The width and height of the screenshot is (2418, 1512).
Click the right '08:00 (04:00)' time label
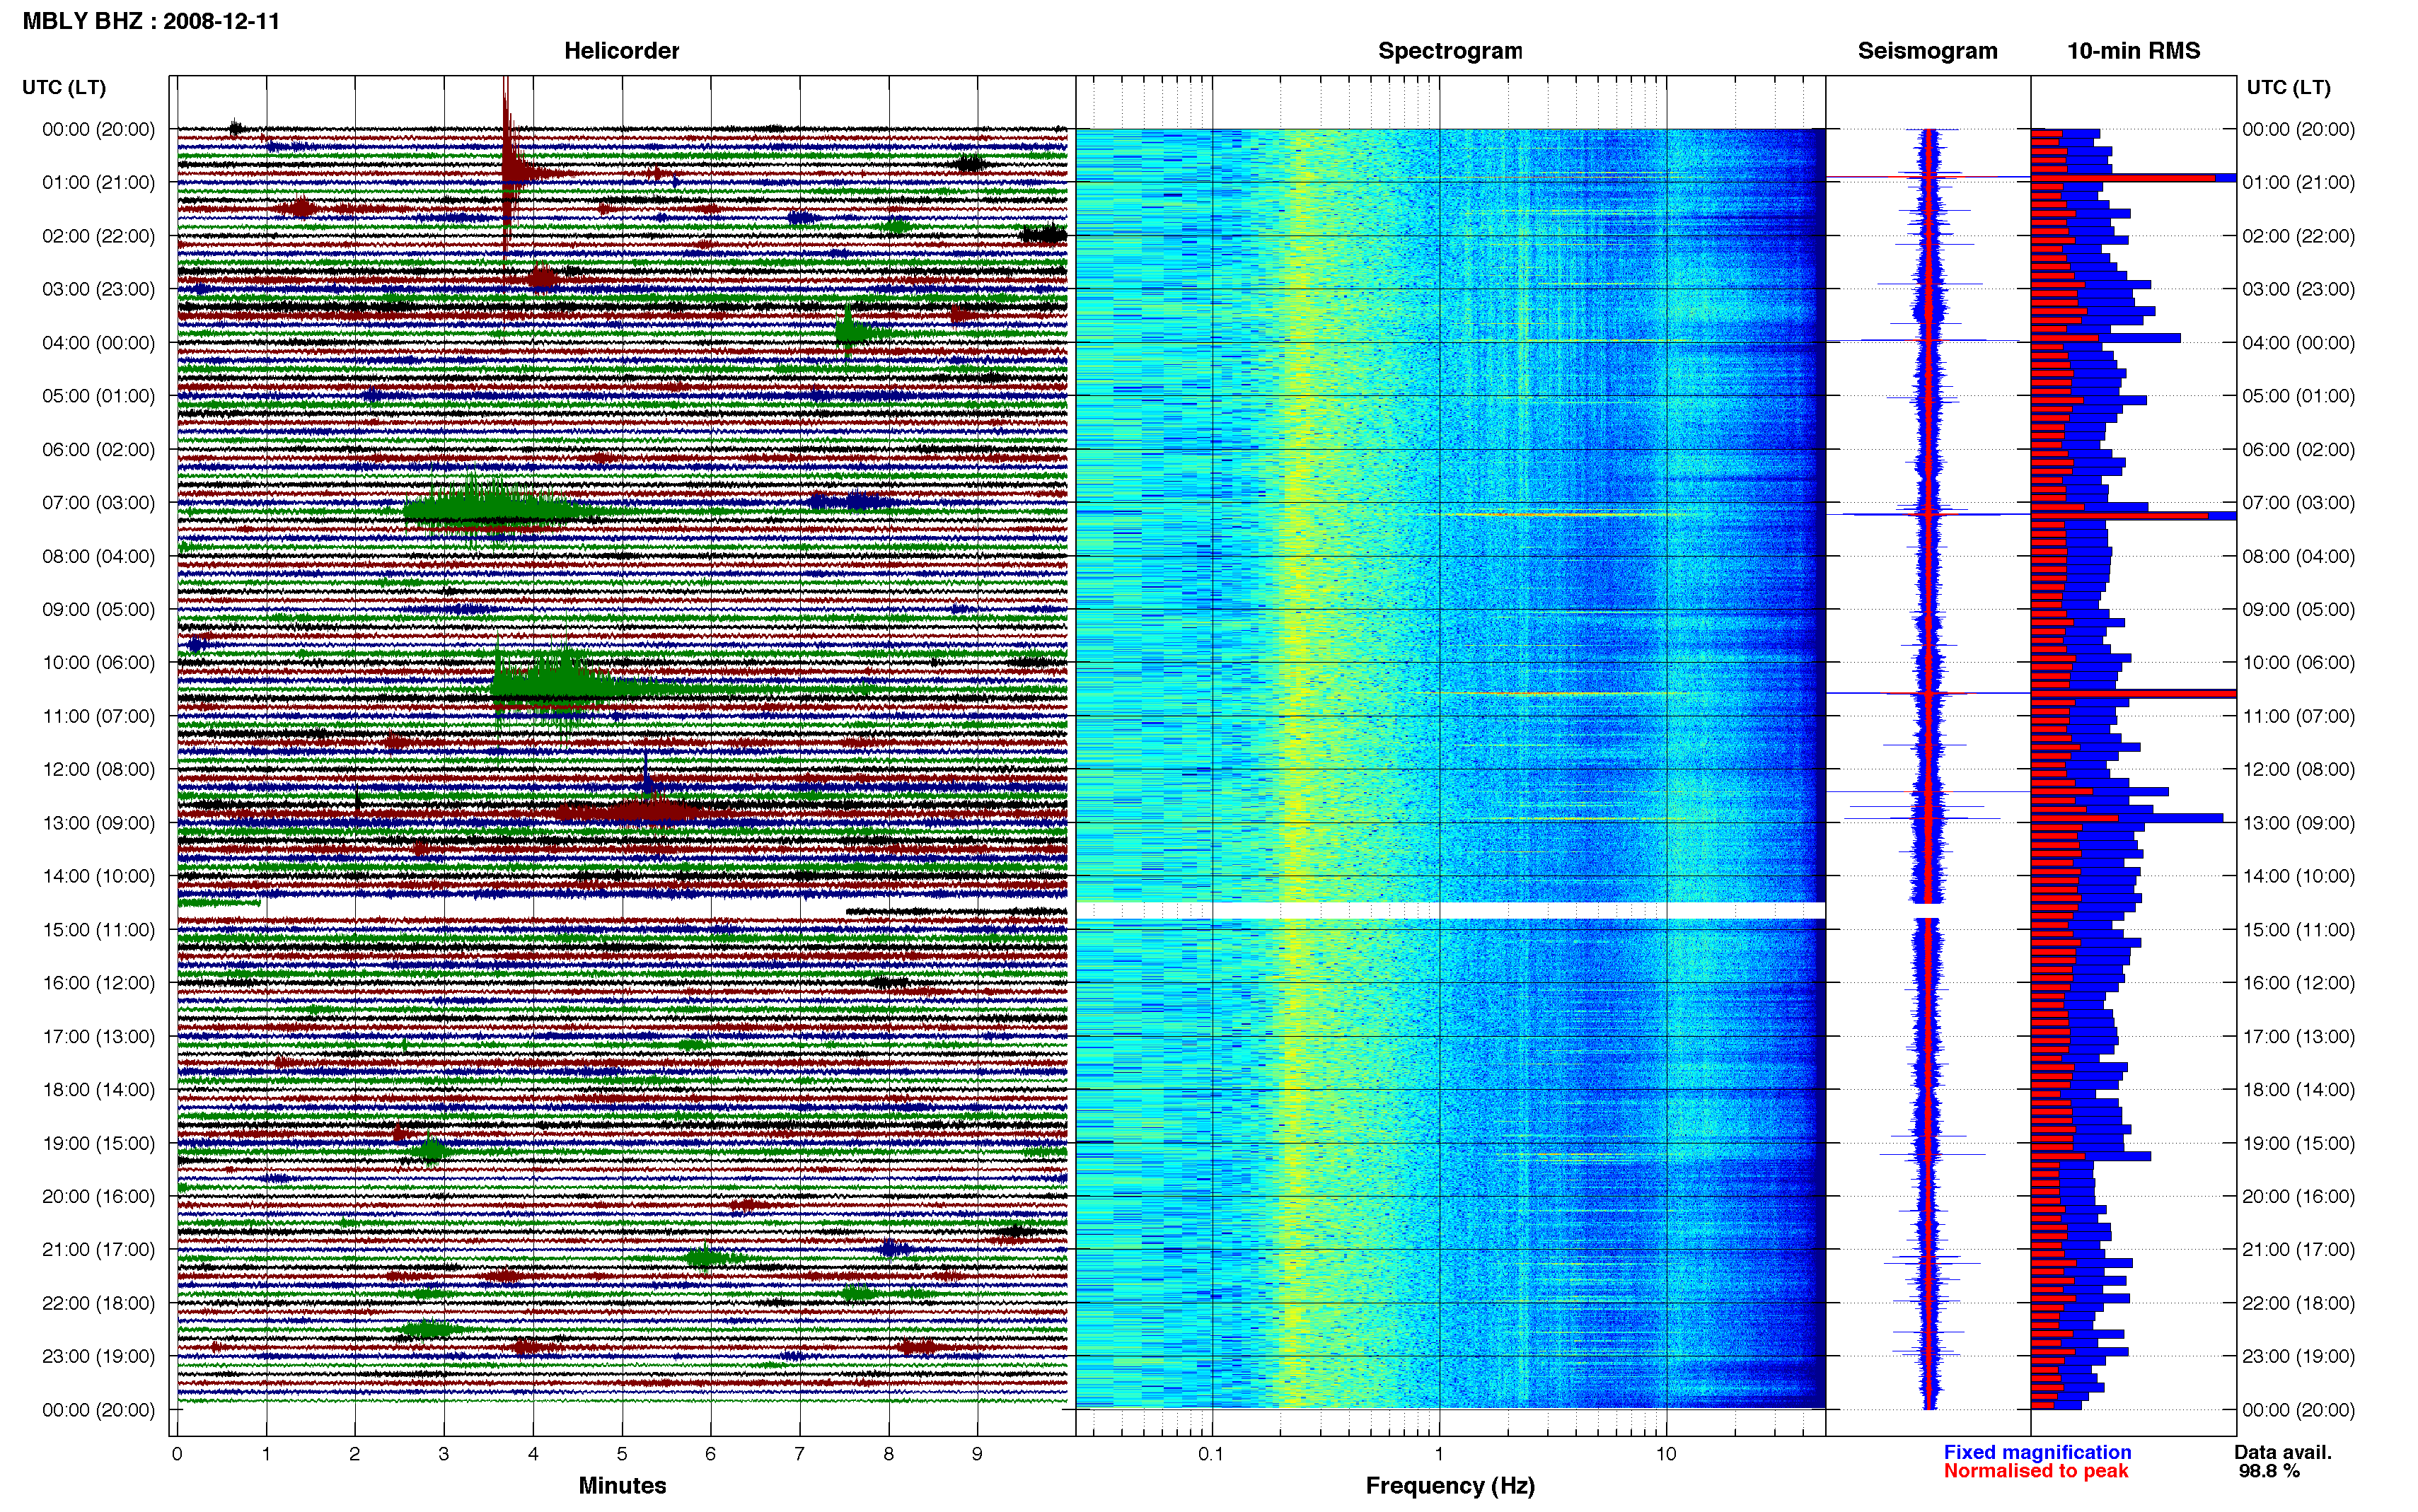[x=2298, y=556]
